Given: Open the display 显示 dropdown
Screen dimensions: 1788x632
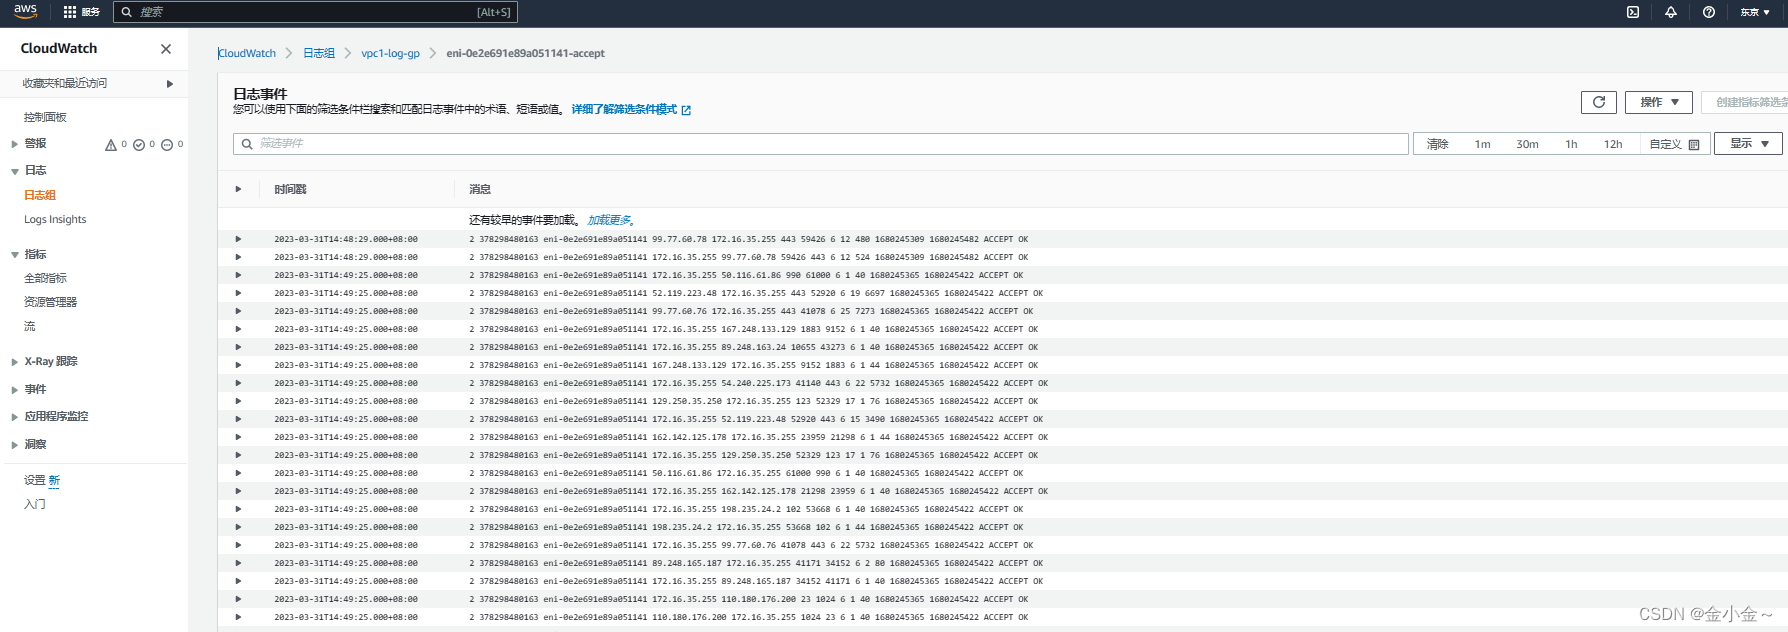Looking at the screenshot, I should [1749, 144].
